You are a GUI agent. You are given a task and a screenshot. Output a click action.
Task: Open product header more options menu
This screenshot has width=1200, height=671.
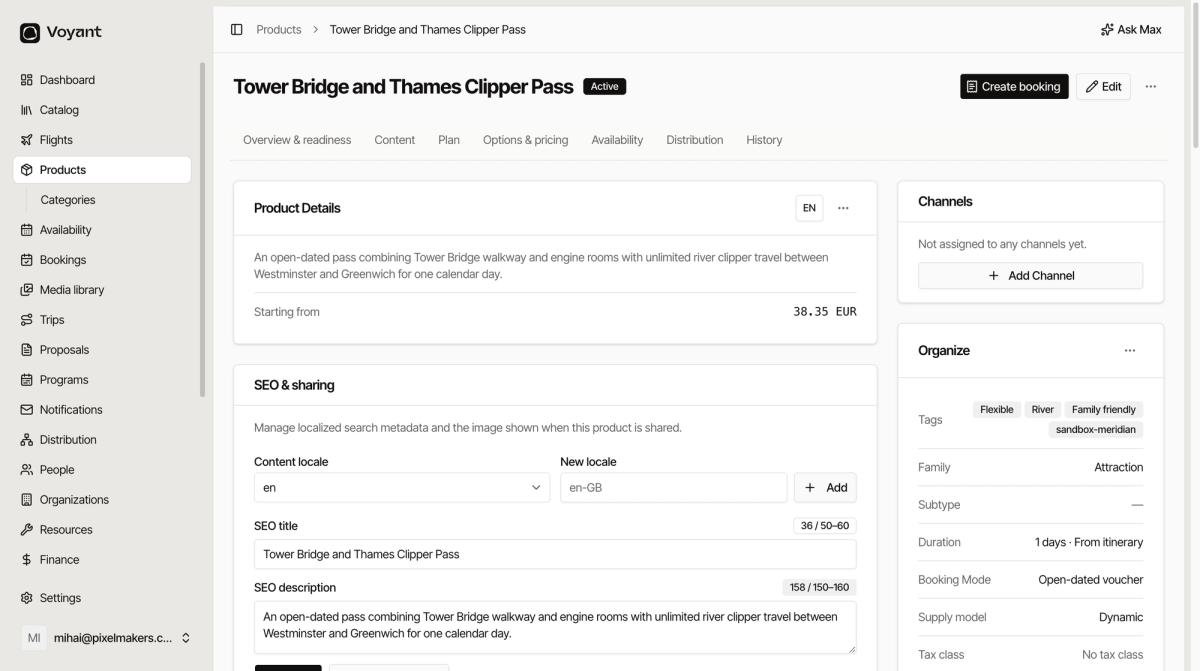click(x=1151, y=87)
